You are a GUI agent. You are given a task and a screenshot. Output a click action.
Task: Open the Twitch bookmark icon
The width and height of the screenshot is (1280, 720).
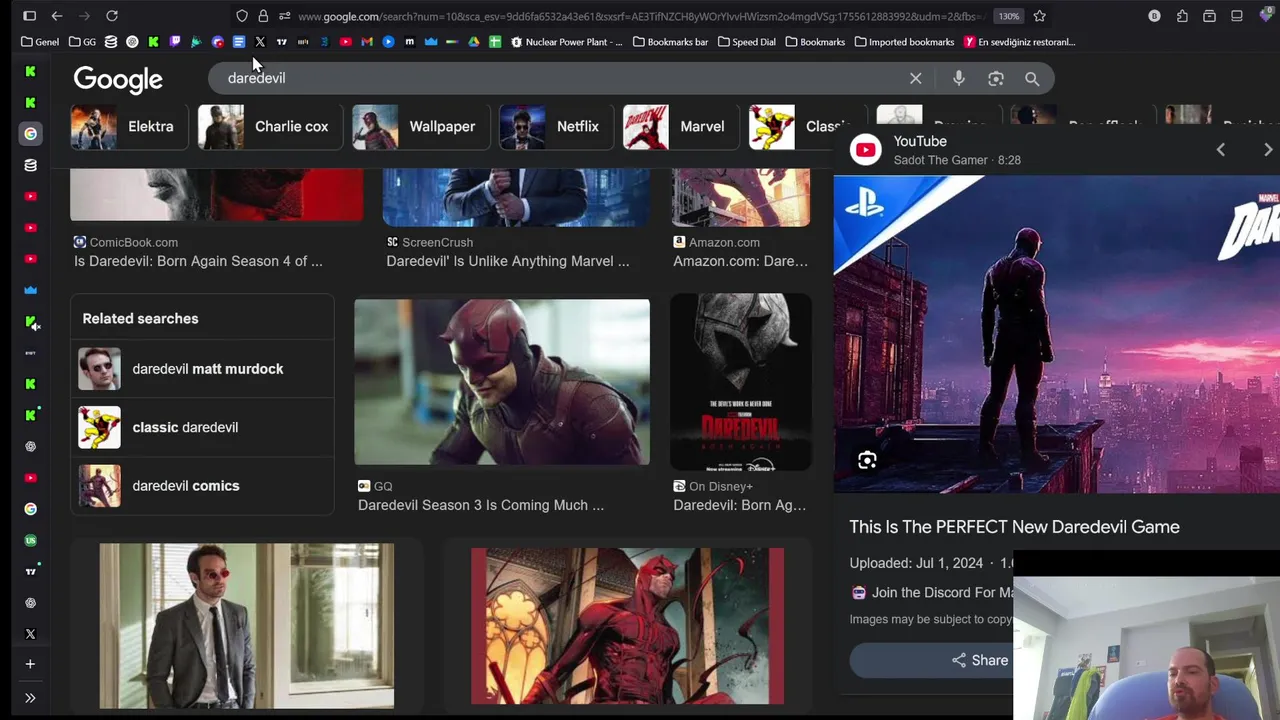pos(175,42)
